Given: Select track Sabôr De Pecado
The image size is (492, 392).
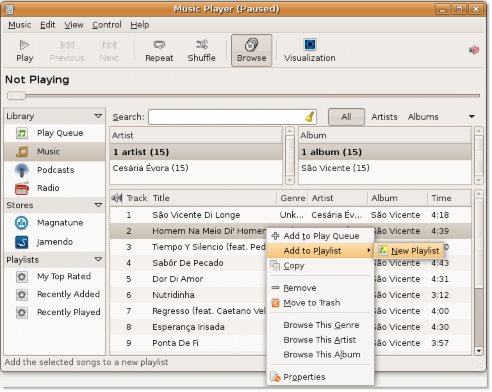Looking at the screenshot, I should 188,263.
